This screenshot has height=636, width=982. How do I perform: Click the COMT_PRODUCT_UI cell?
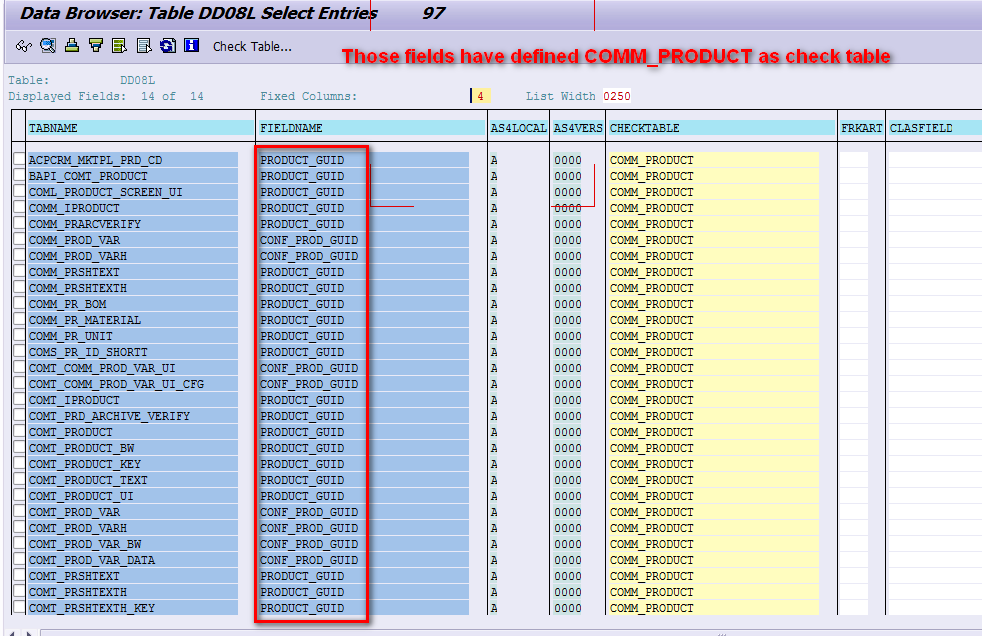coord(132,496)
